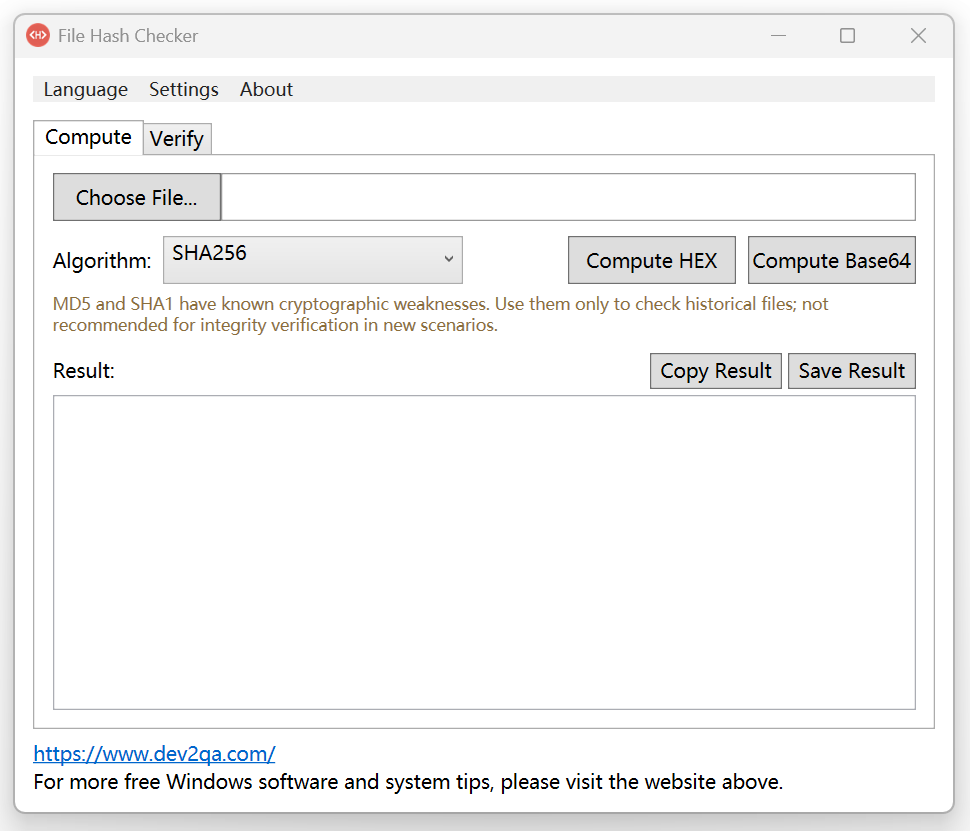
Task: Click the Compute Base64 button
Action: point(831,260)
